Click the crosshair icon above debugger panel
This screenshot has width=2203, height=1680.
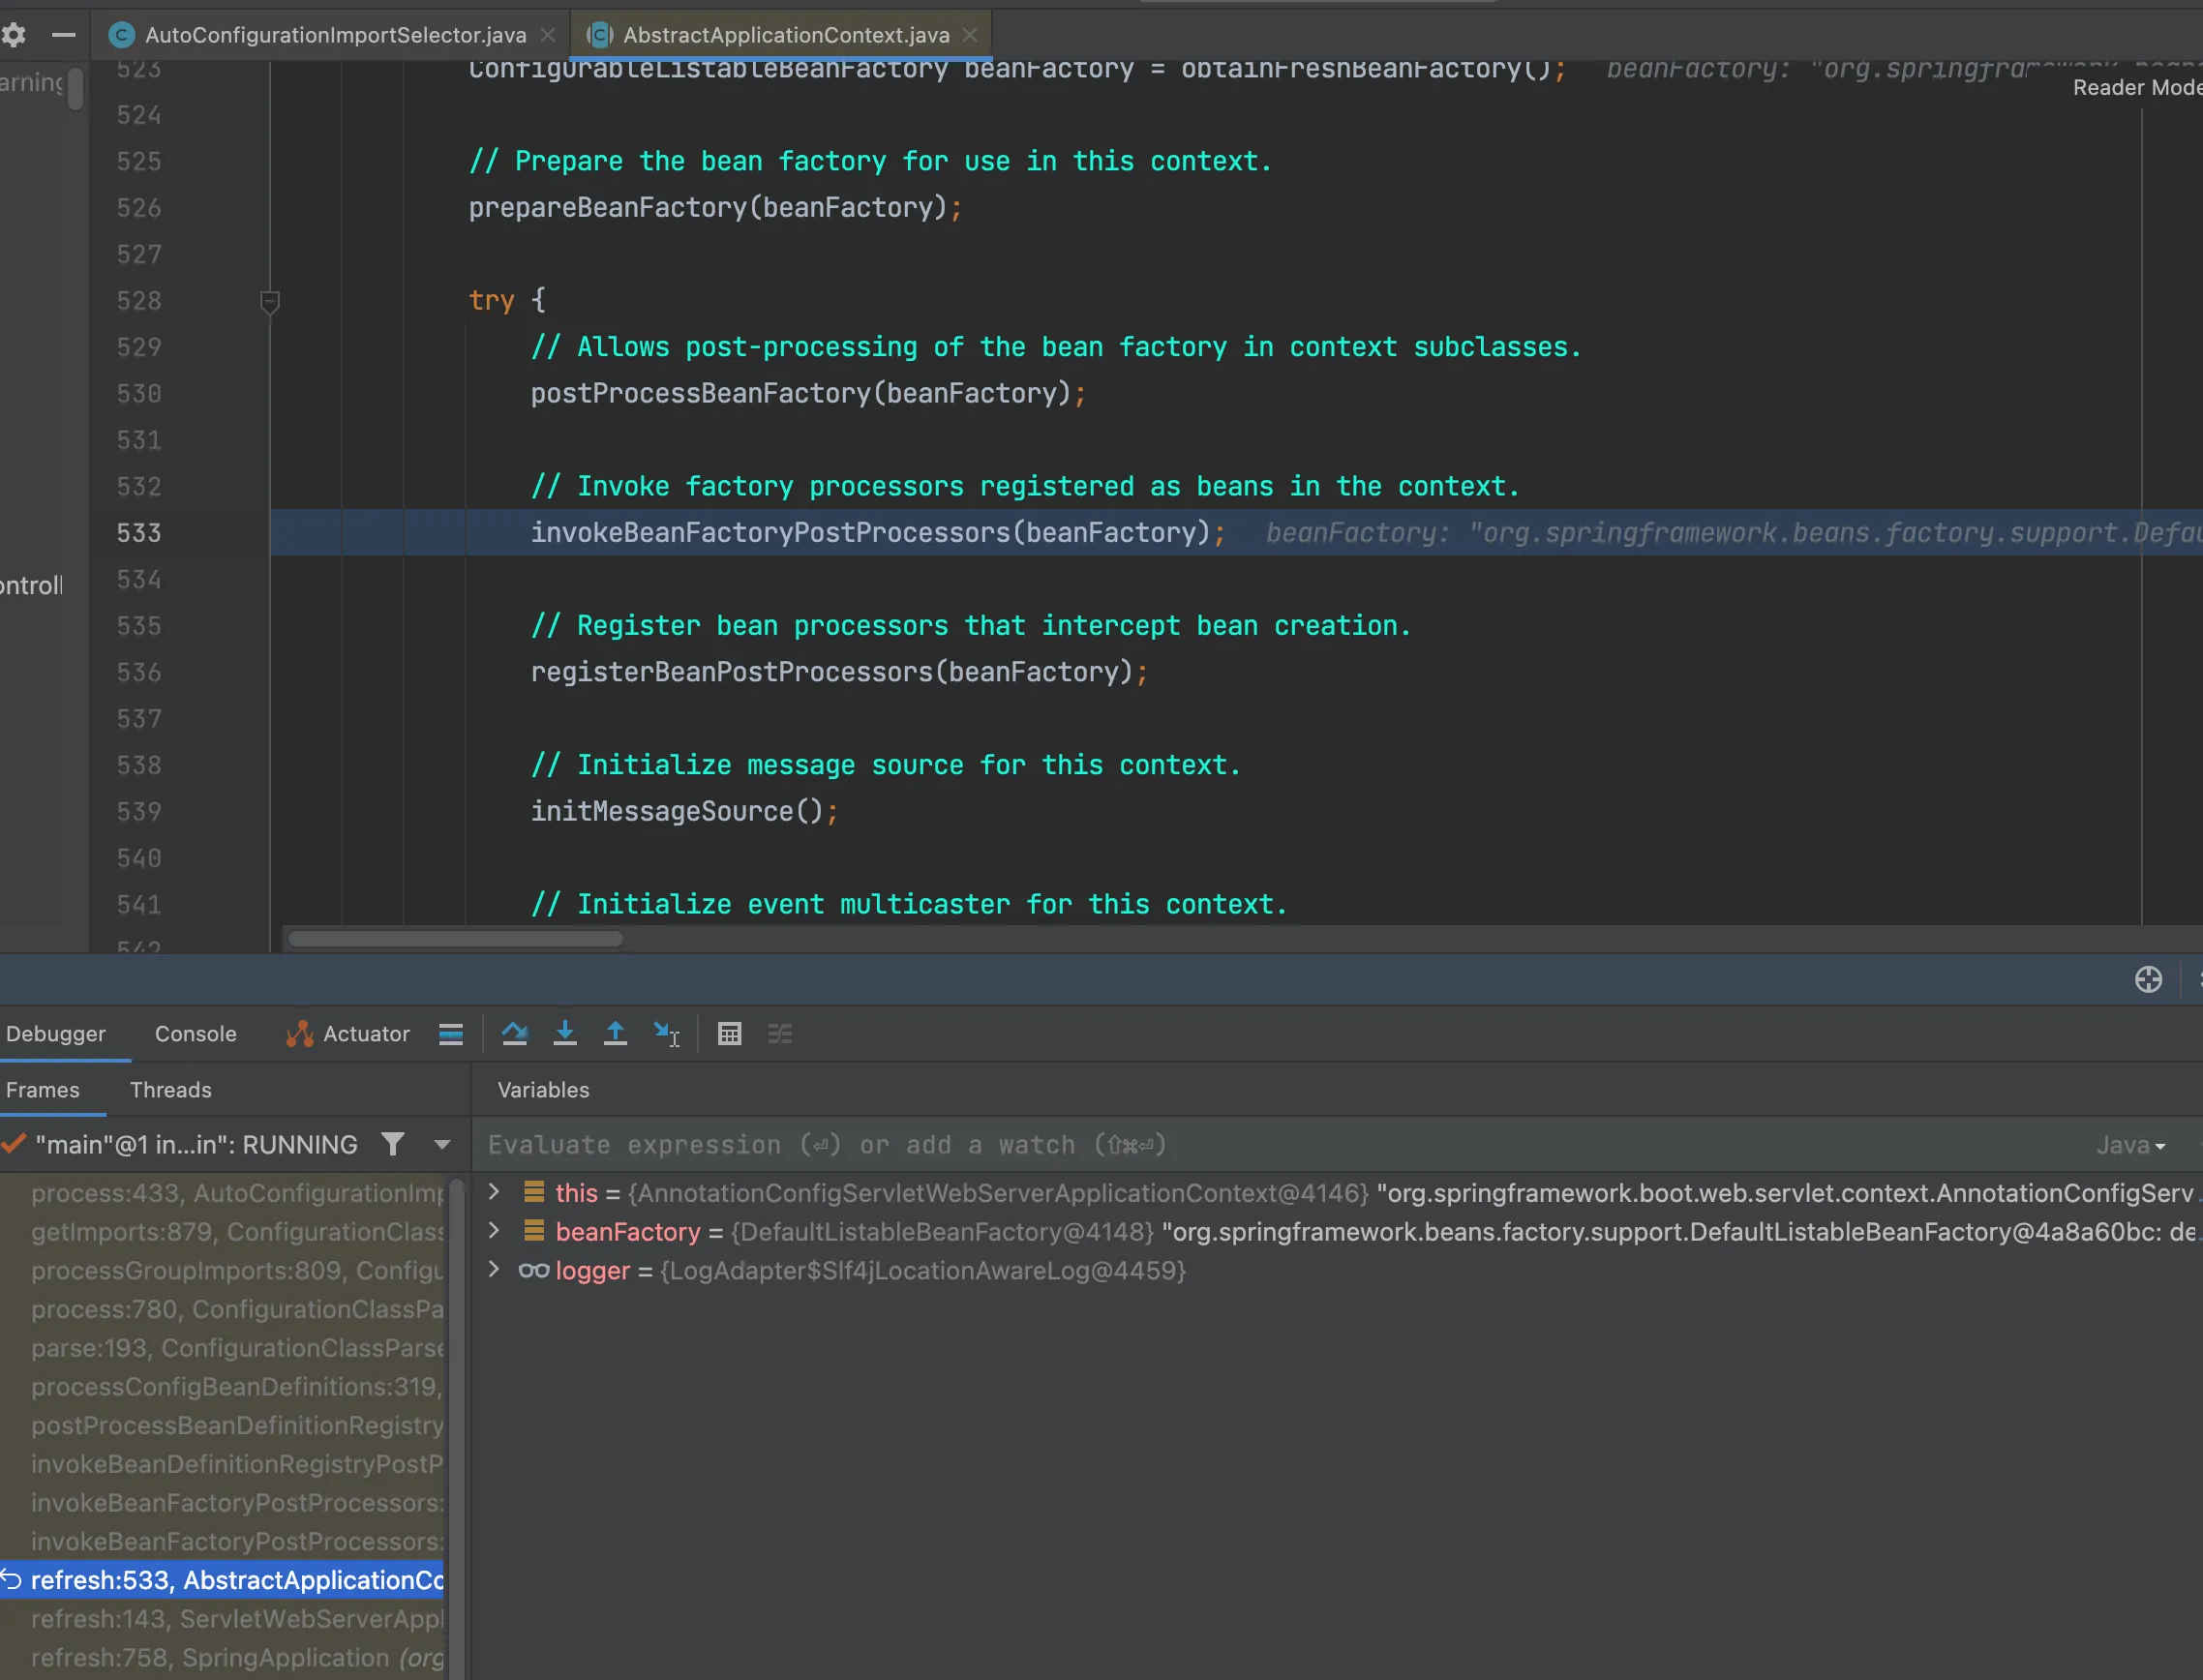[x=2148, y=979]
